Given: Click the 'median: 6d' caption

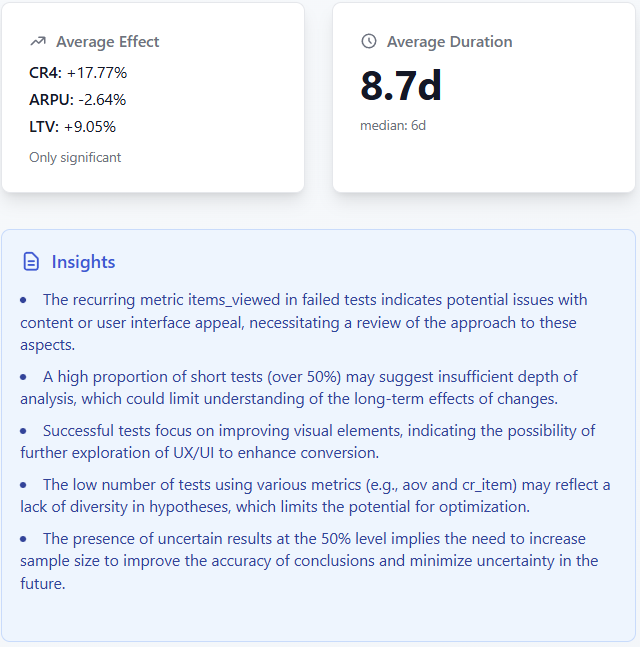Looking at the screenshot, I should pyautogui.click(x=393, y=125).
